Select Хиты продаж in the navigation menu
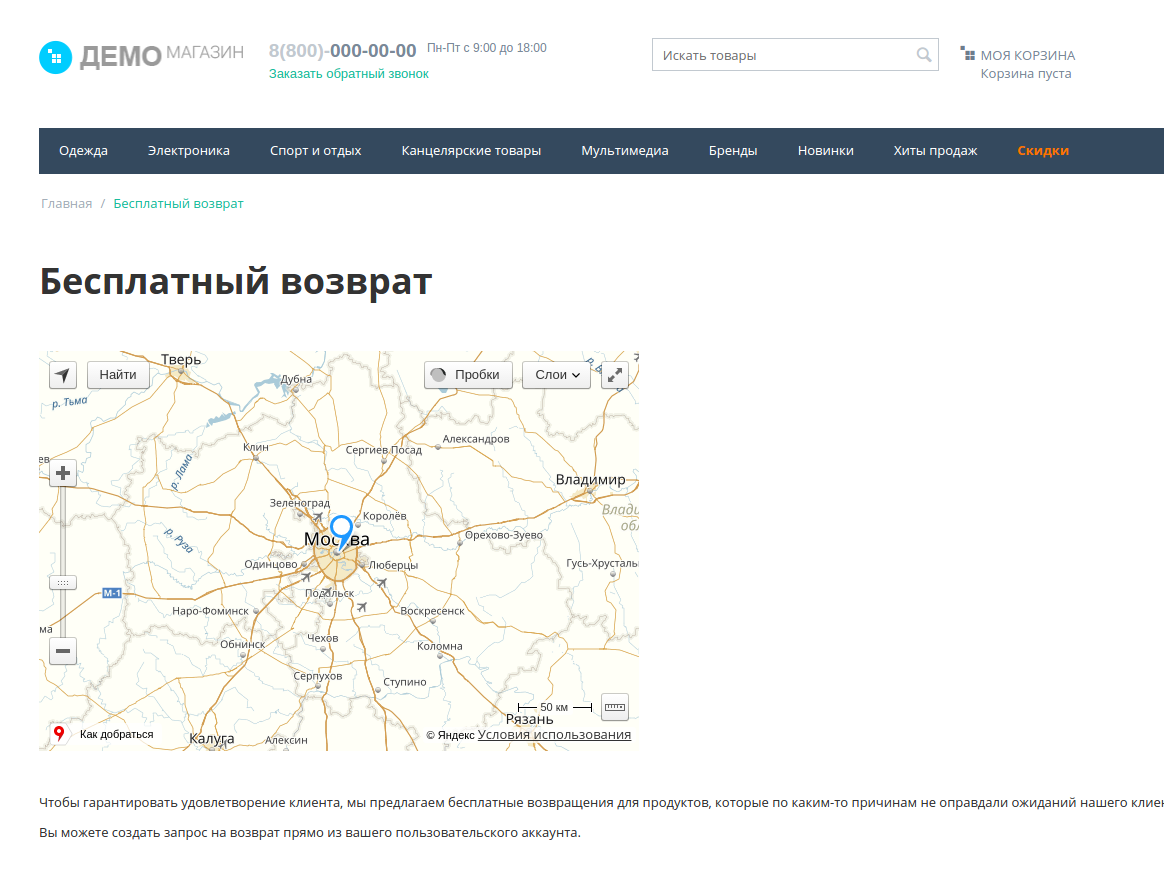This screenshot has width=1164, height=886. click(x=935, y=151)
